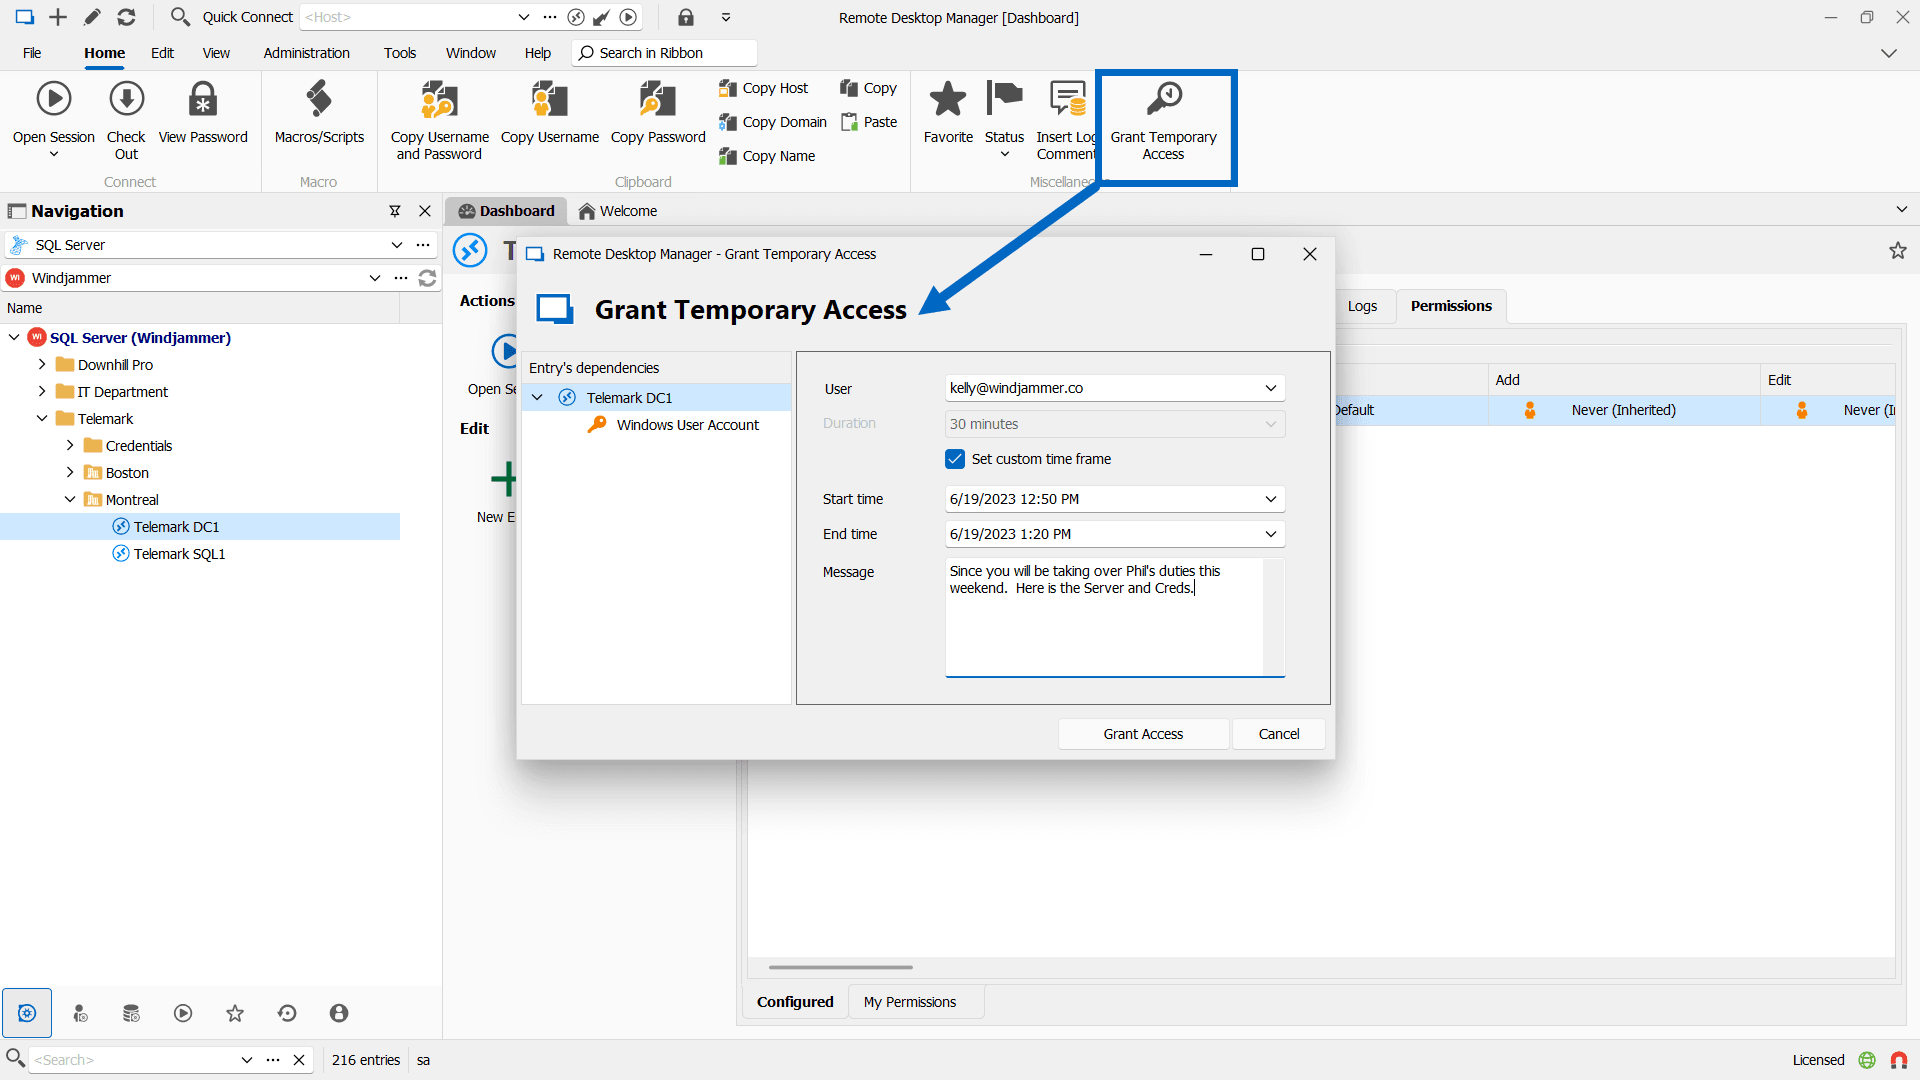Open the User dropdown for kelly@windjammer.co
The image size is (1920, 1080).
pyautogui.click(x=1270, y=388)
